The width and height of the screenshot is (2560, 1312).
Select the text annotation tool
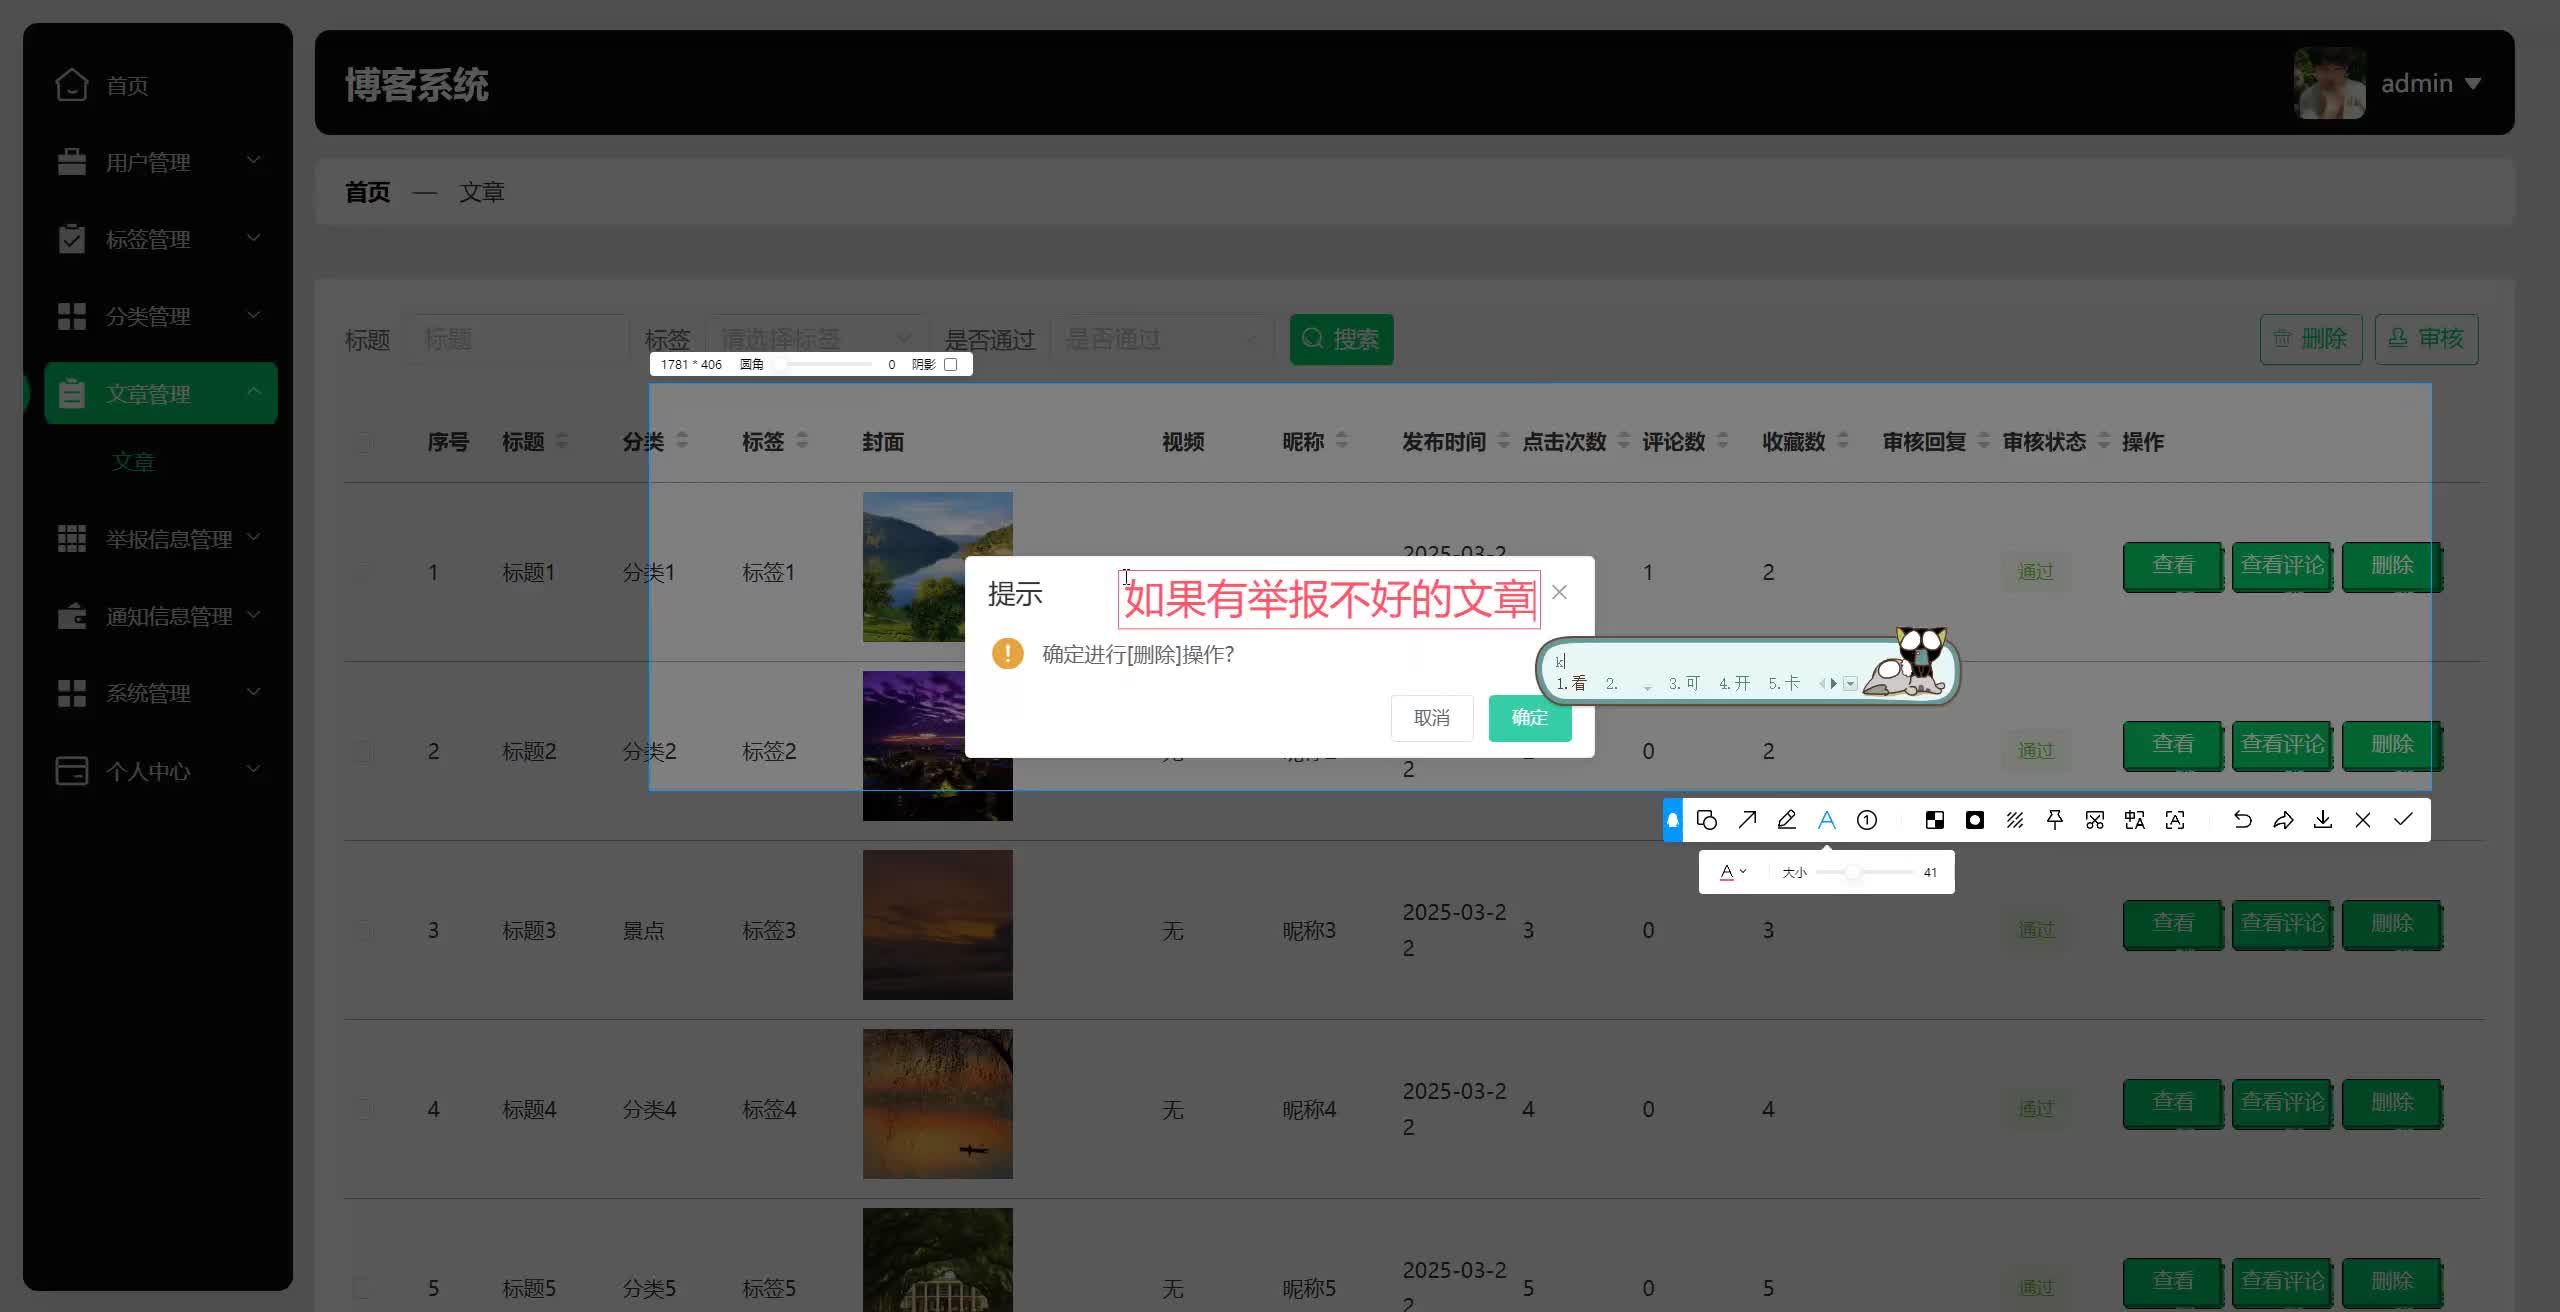point(1827,820)
